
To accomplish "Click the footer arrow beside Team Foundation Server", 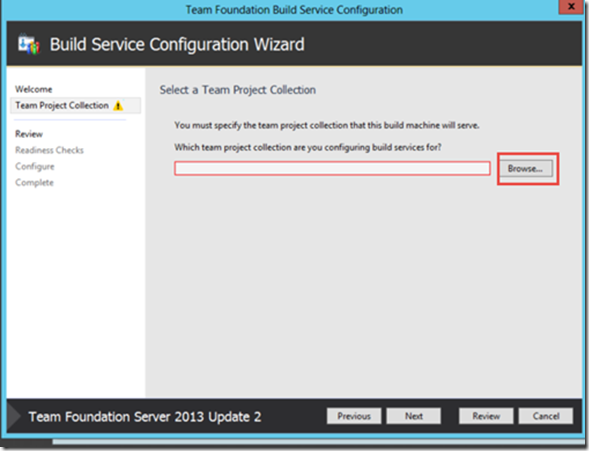I will (14, 416).
